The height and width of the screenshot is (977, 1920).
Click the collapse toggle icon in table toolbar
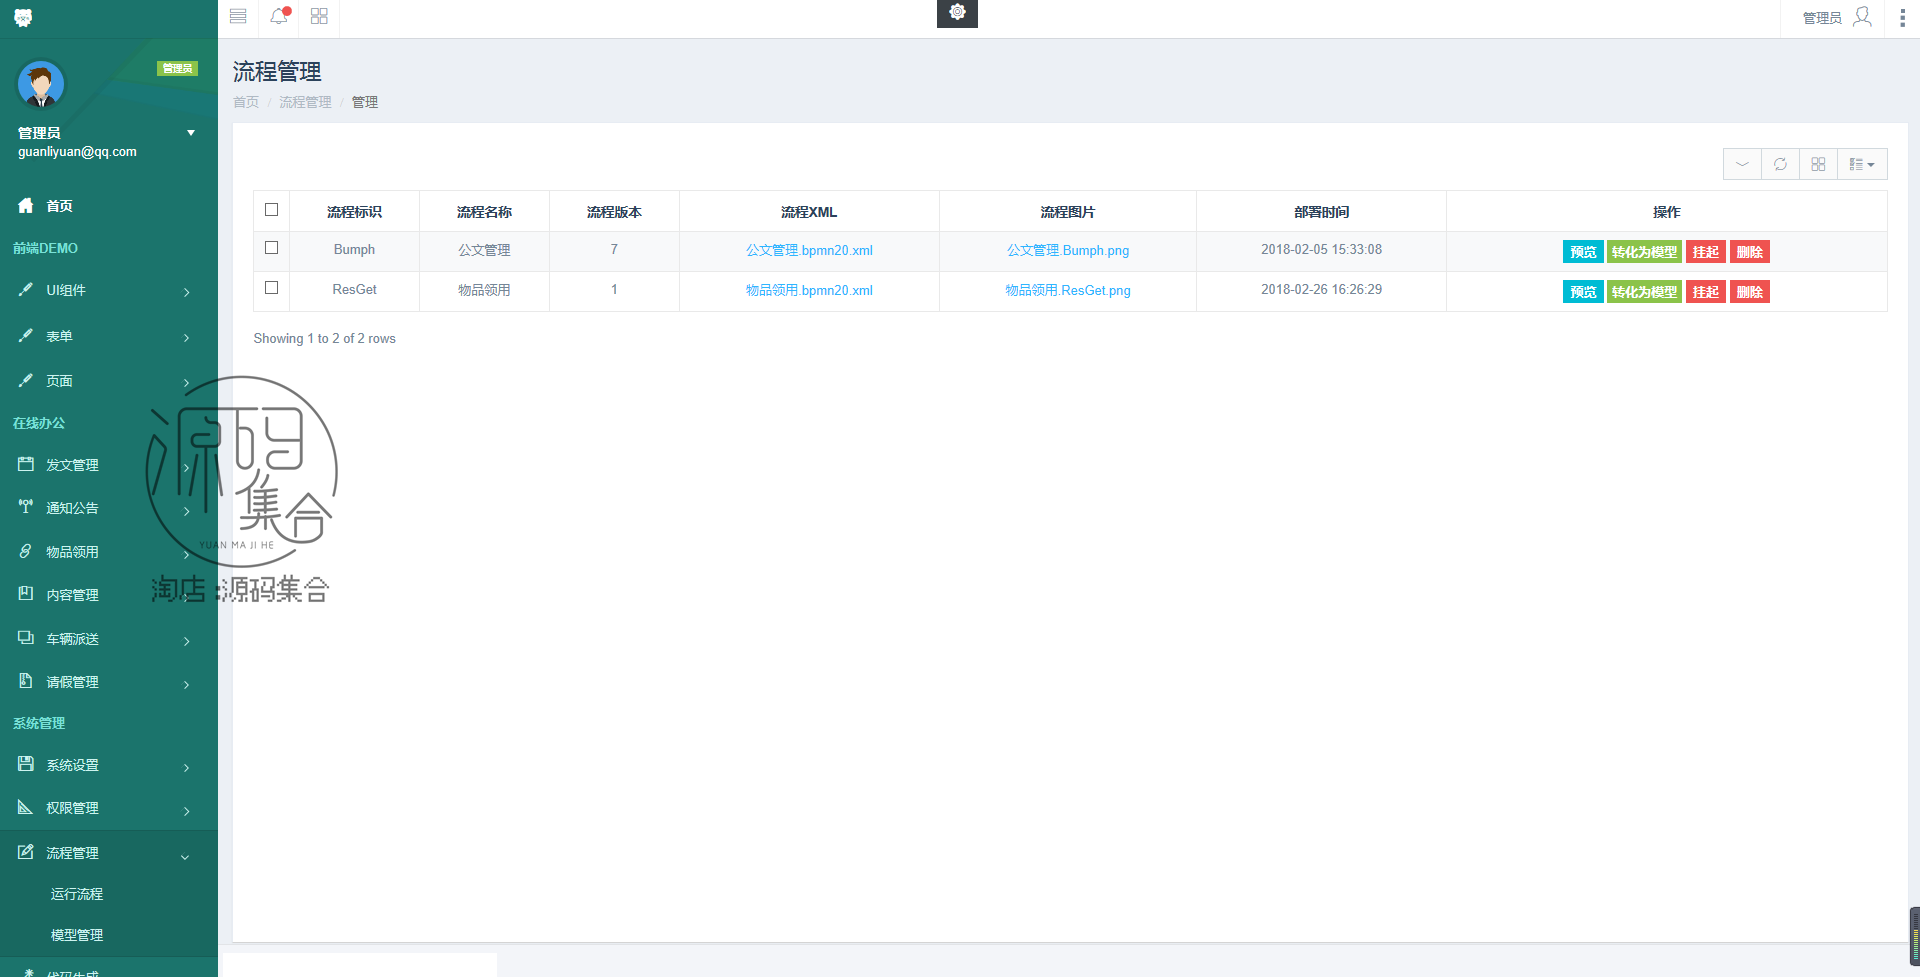click(1742, 164)
